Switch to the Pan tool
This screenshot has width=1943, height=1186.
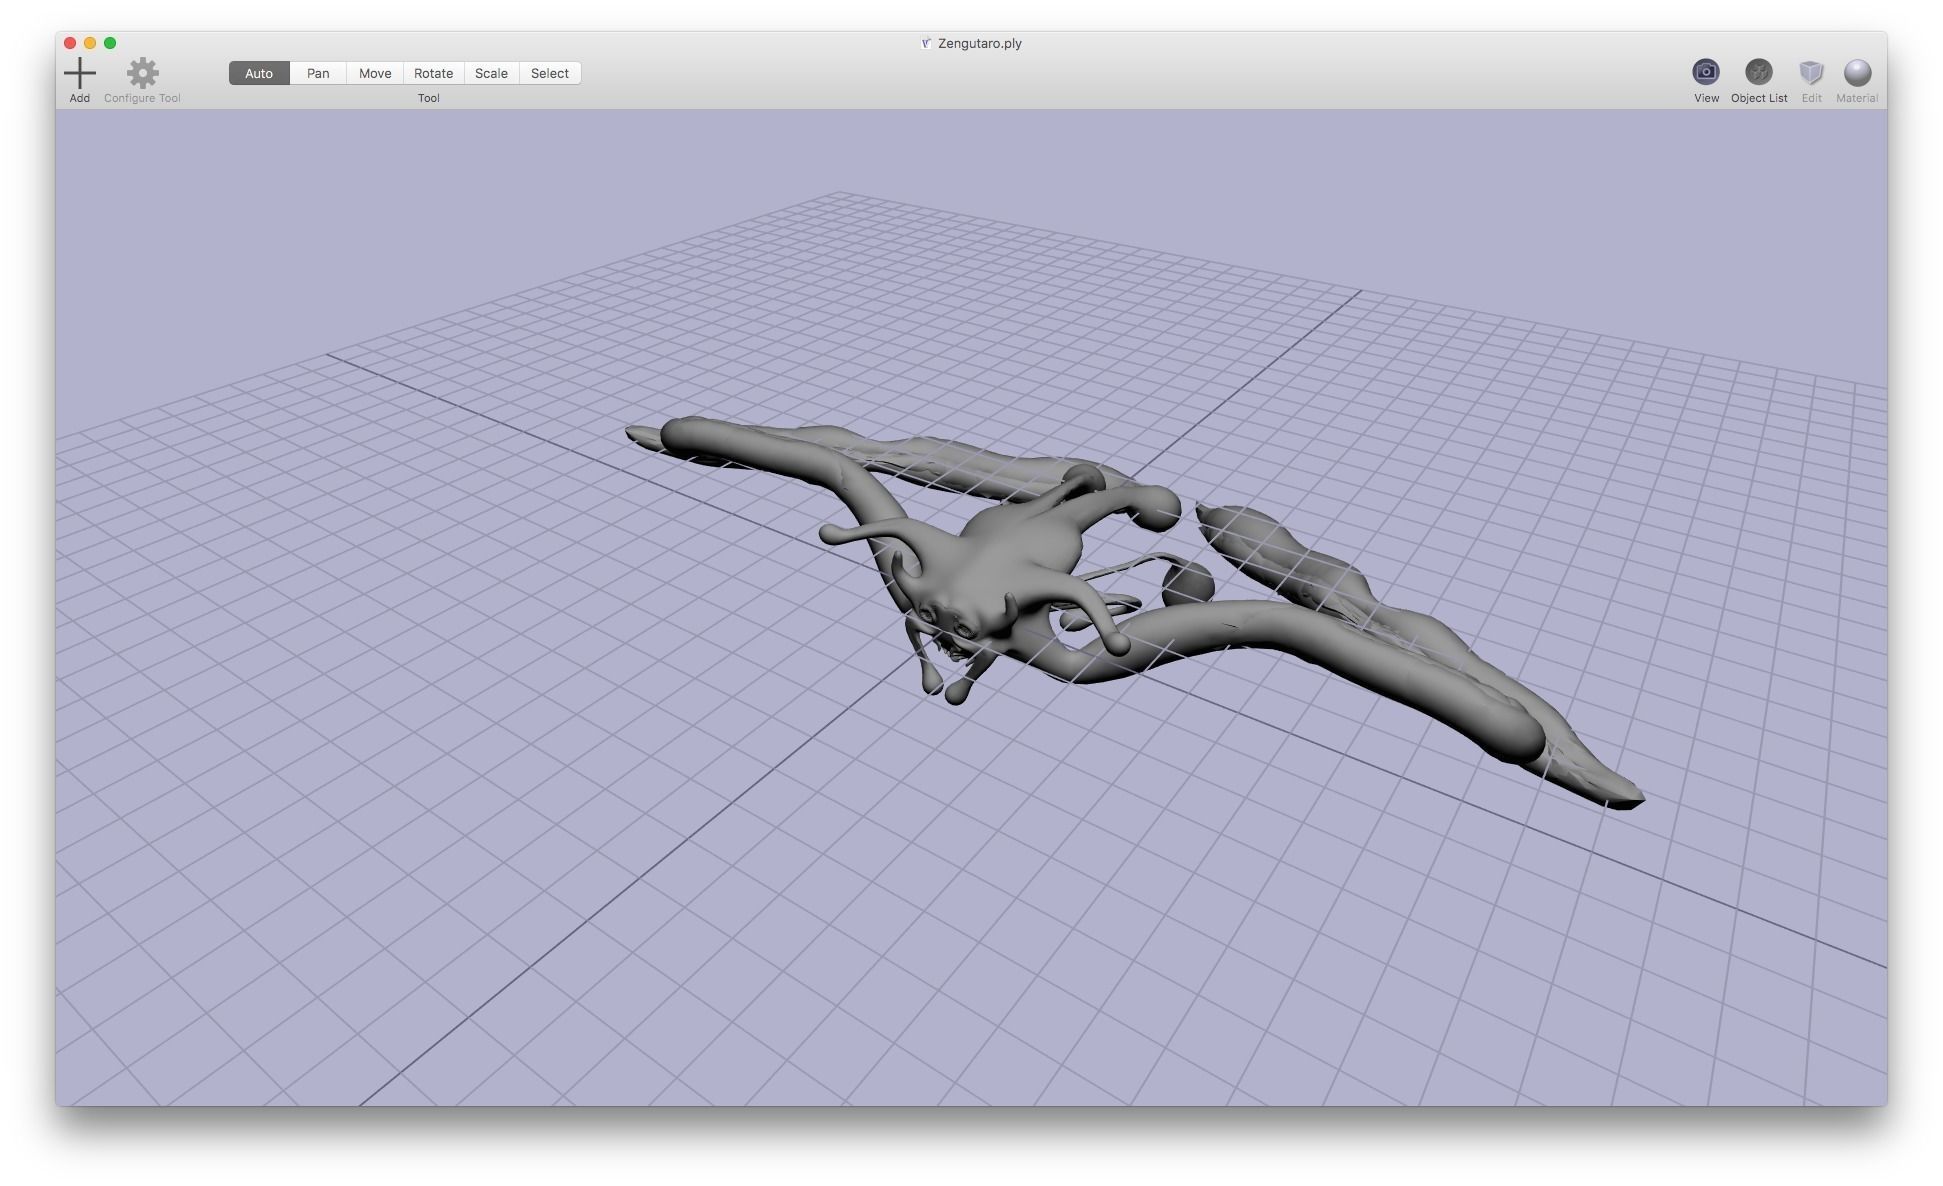[318, 73]
